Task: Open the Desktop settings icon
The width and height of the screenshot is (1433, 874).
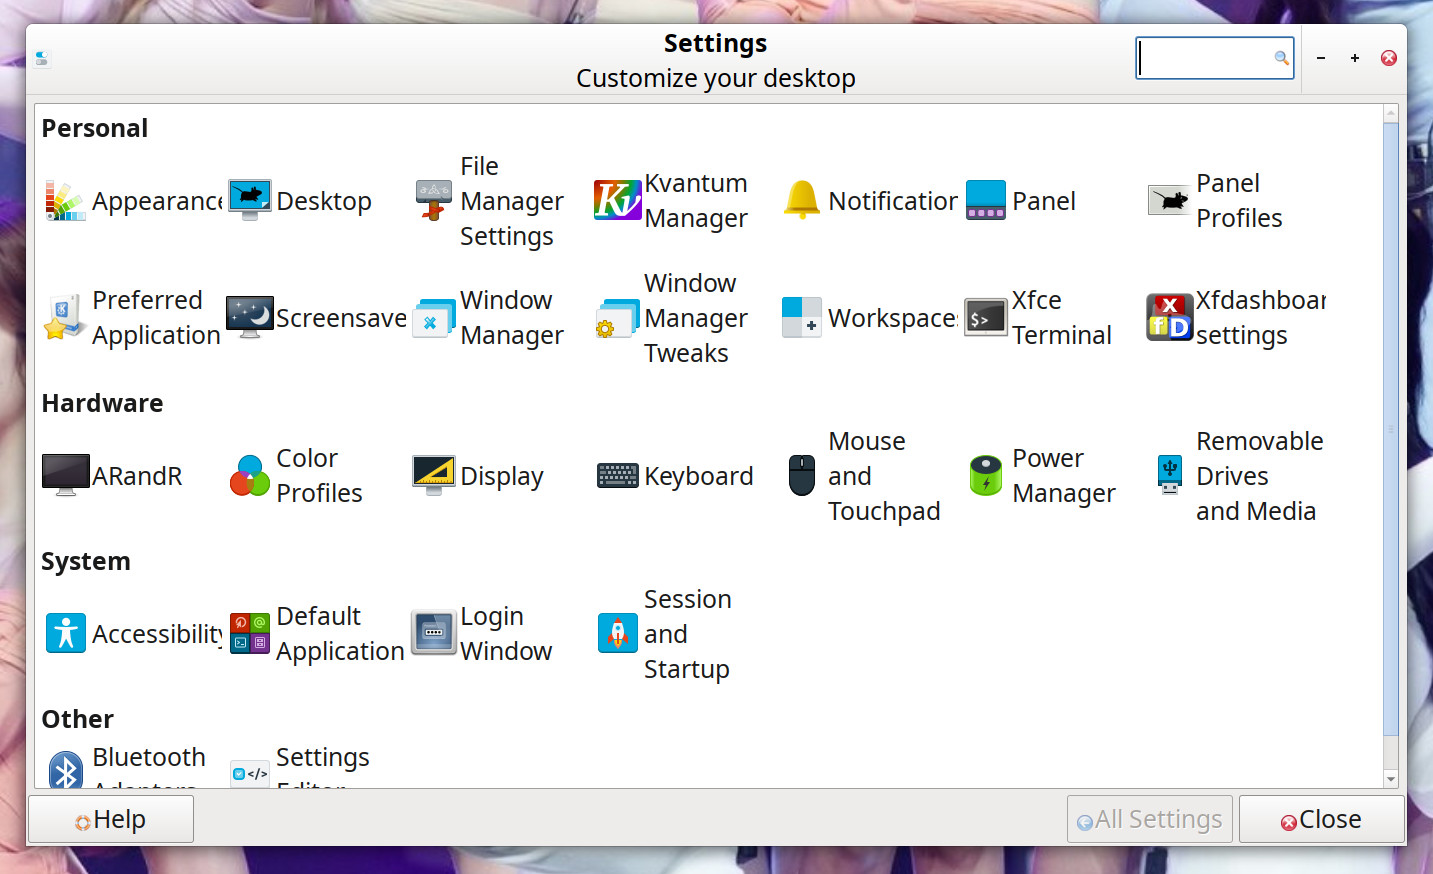Action: (x=250, y=201)
